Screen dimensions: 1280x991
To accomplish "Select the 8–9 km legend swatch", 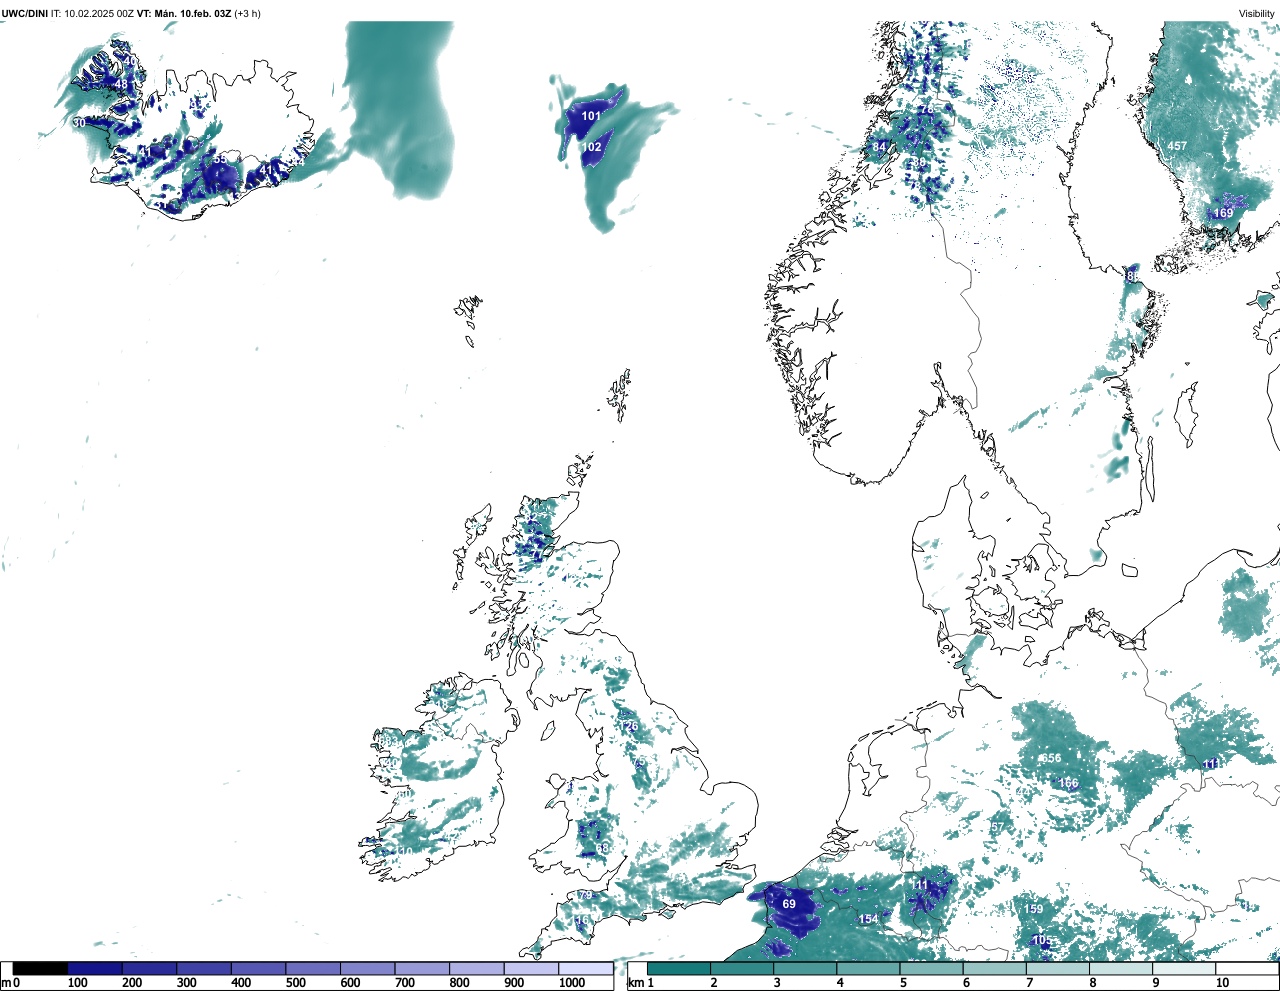I will click(x=1120, y=969).
